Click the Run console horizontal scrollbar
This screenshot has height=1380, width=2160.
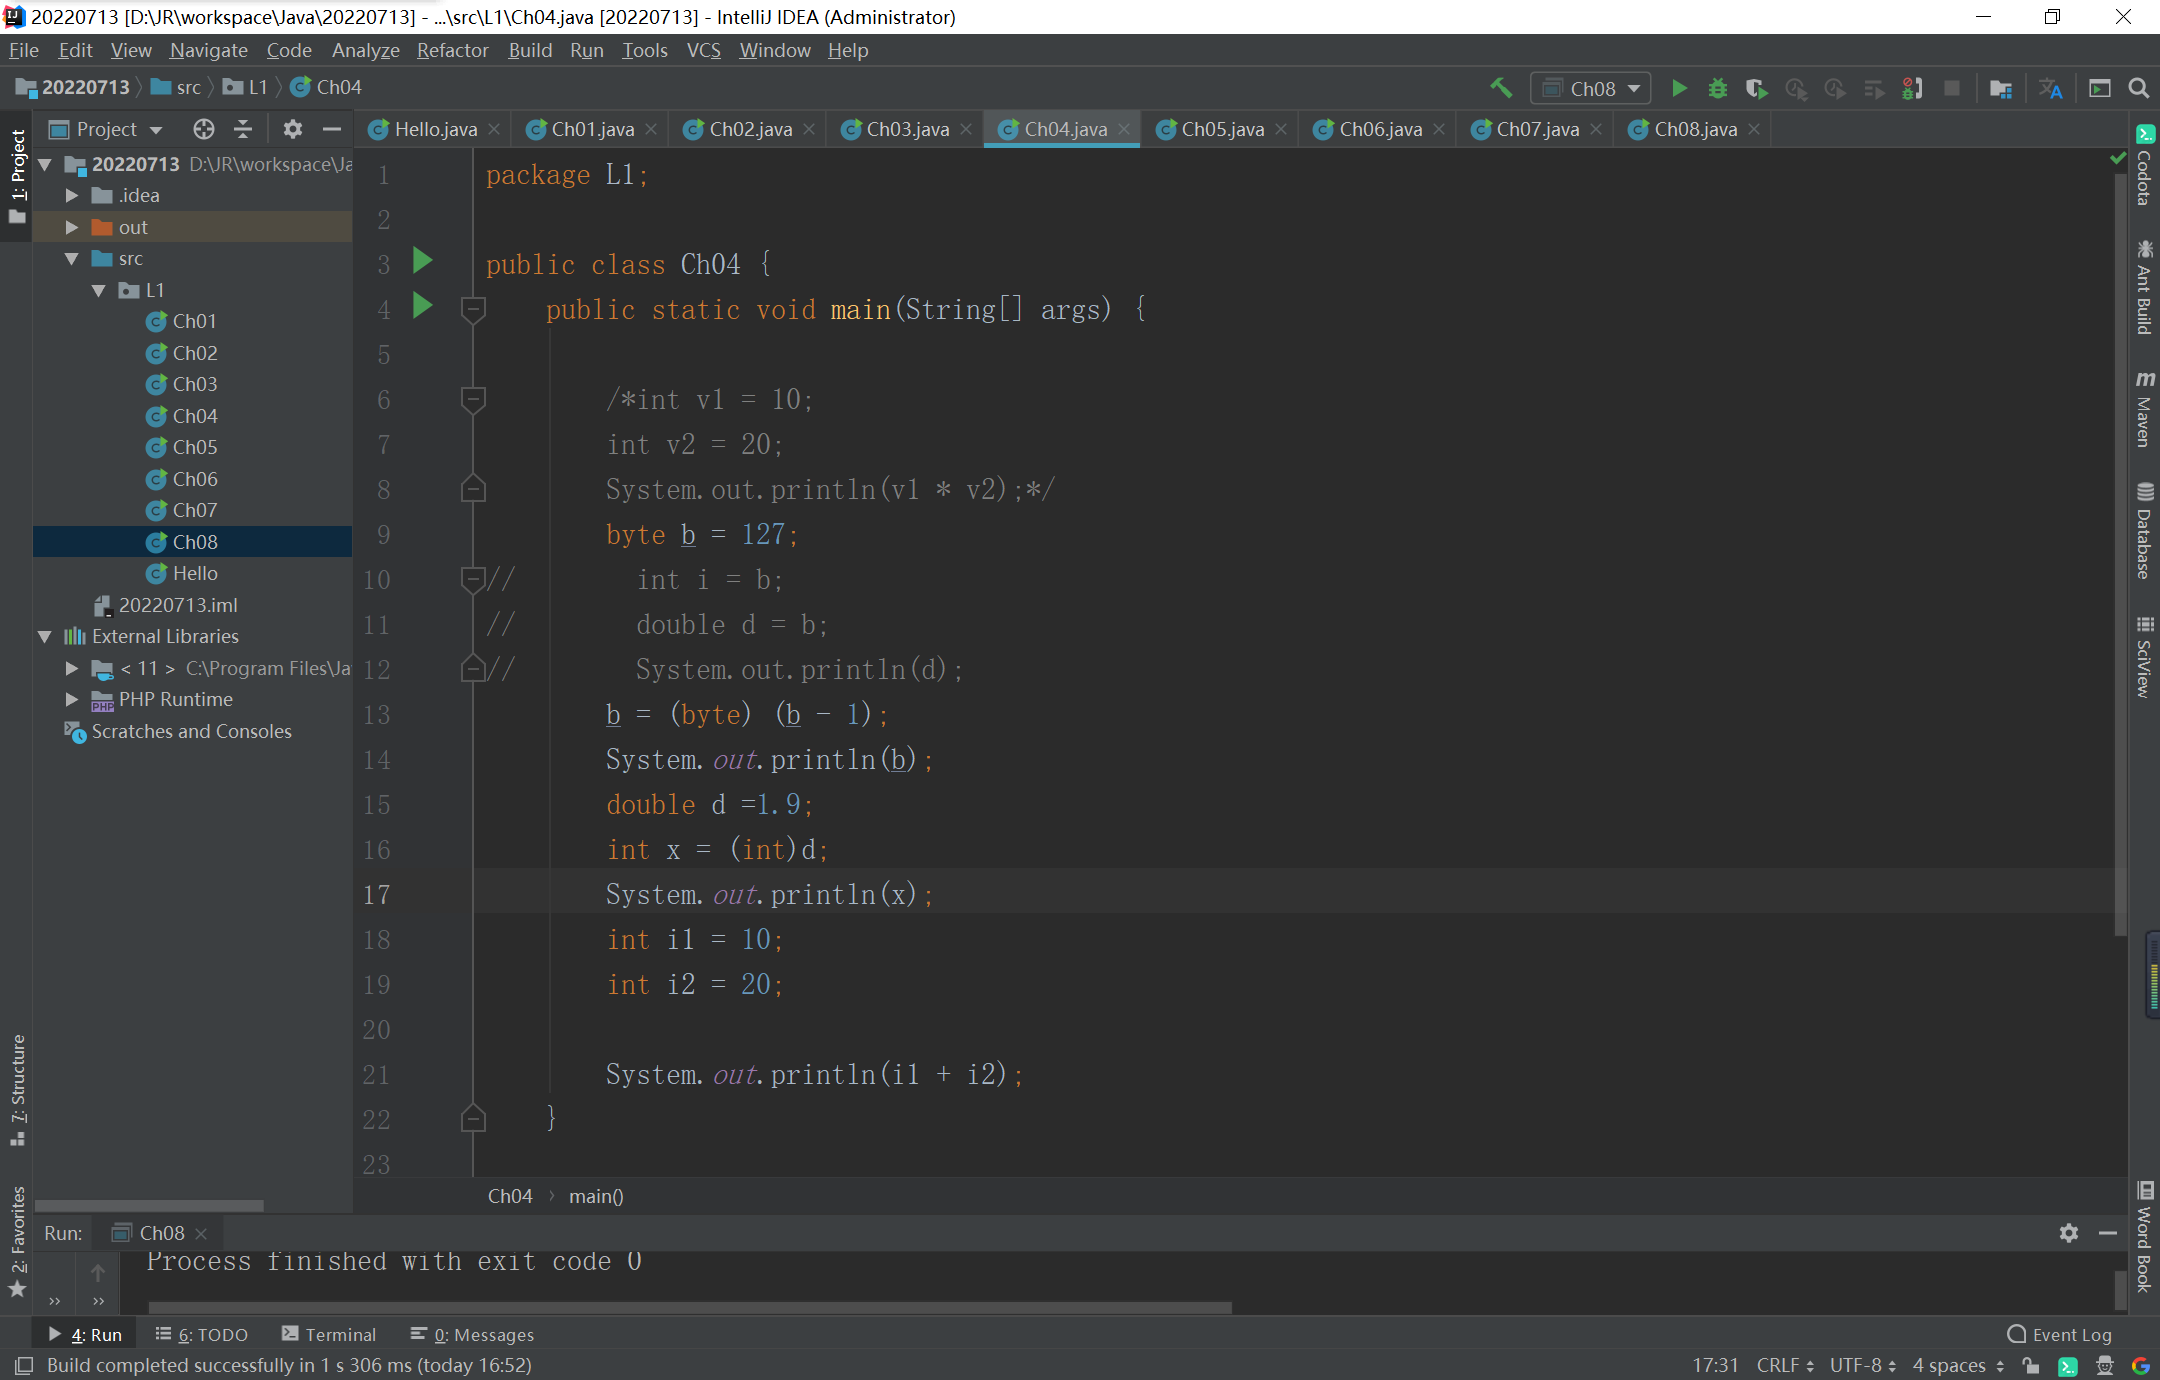690,1306
